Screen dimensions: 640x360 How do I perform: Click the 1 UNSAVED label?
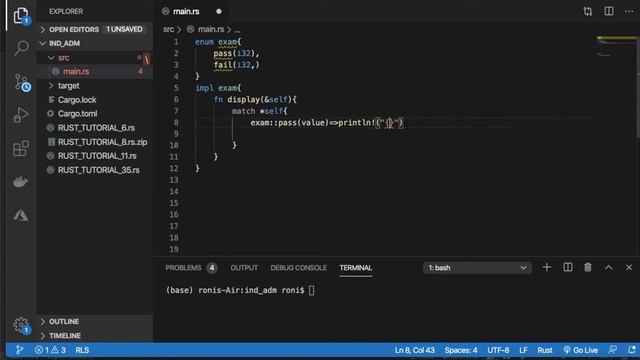click(124, 29)
